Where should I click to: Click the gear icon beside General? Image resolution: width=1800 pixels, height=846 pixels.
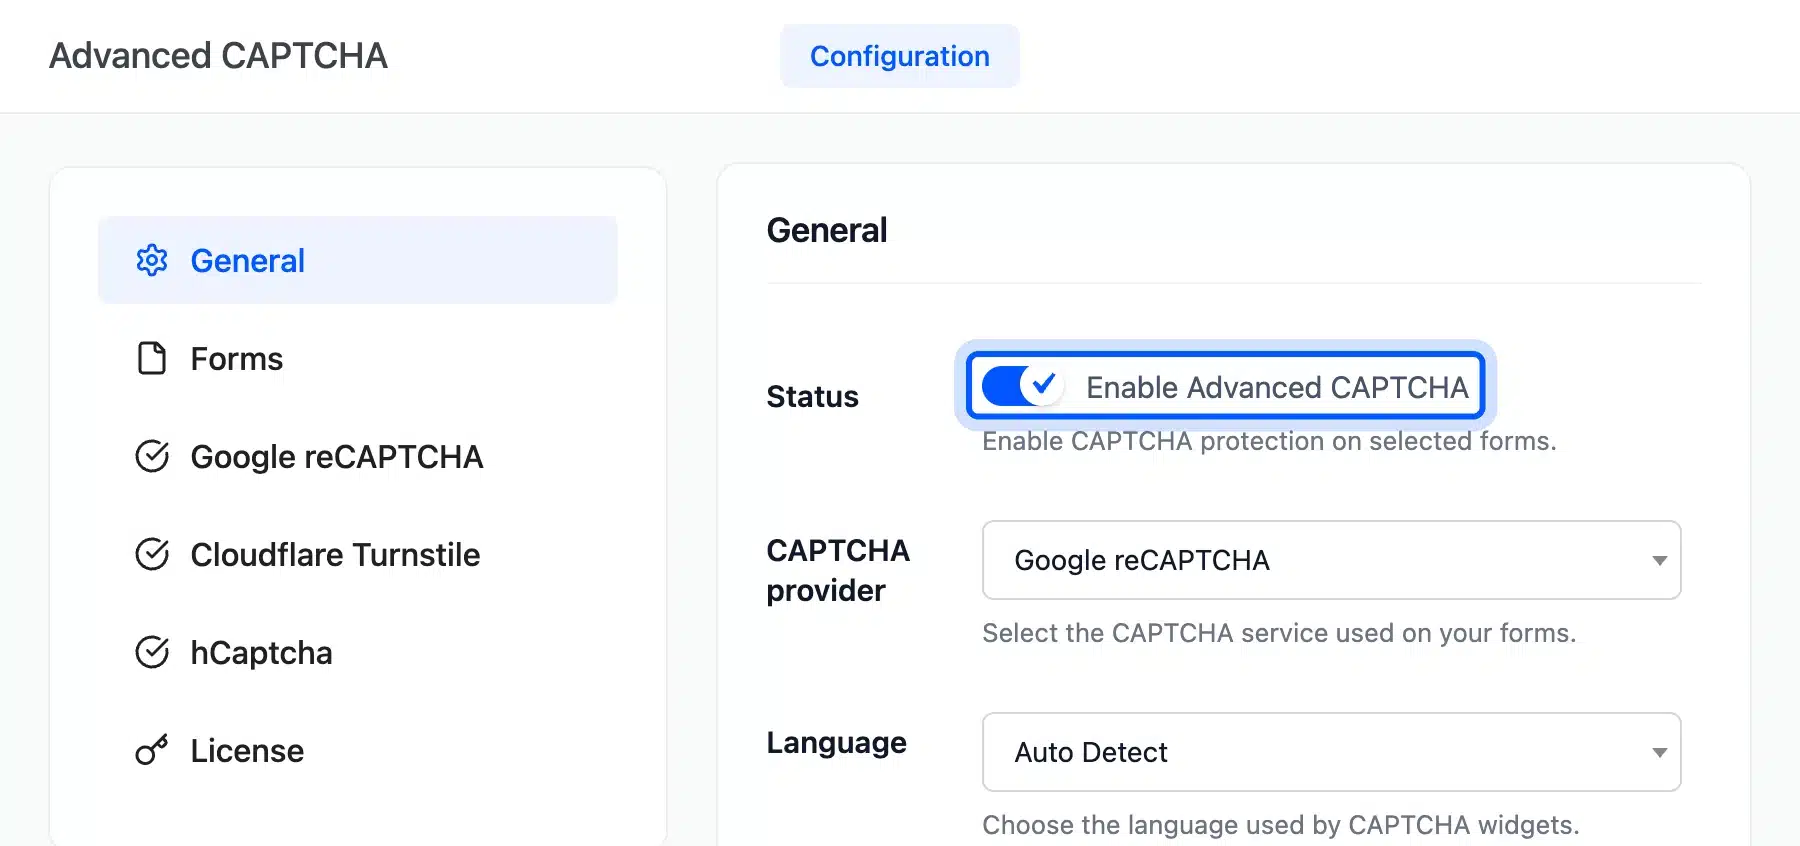152,260
